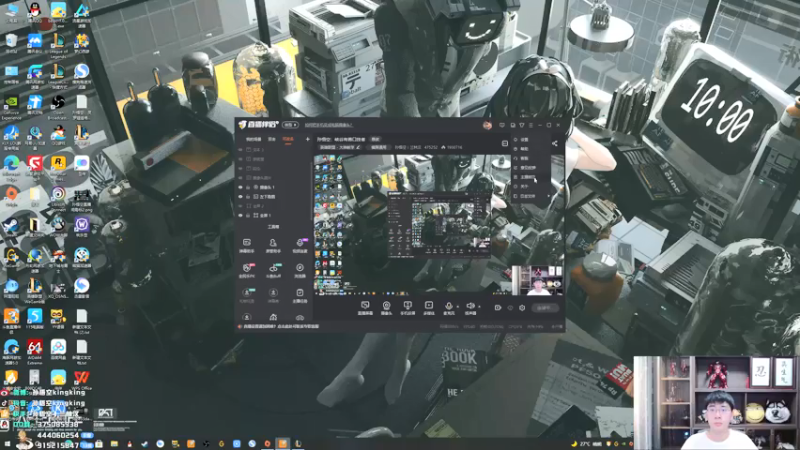The height and width of the screenshot is (450, 800).
Task: Open WPS Office desktop shortcut
Action: tap(81, 380)
